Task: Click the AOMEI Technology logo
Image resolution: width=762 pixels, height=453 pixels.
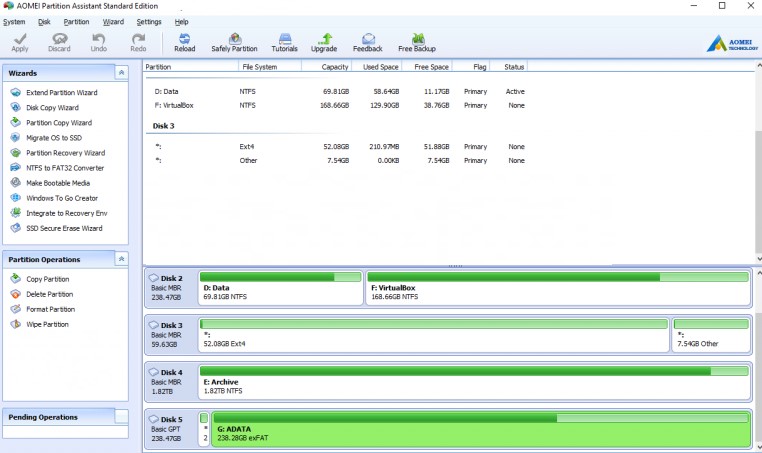Action: [732, 43]
